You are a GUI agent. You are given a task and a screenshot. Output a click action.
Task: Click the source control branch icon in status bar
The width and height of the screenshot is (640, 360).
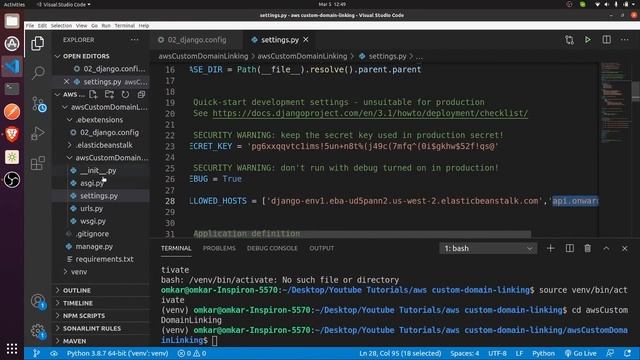point(36,353)
